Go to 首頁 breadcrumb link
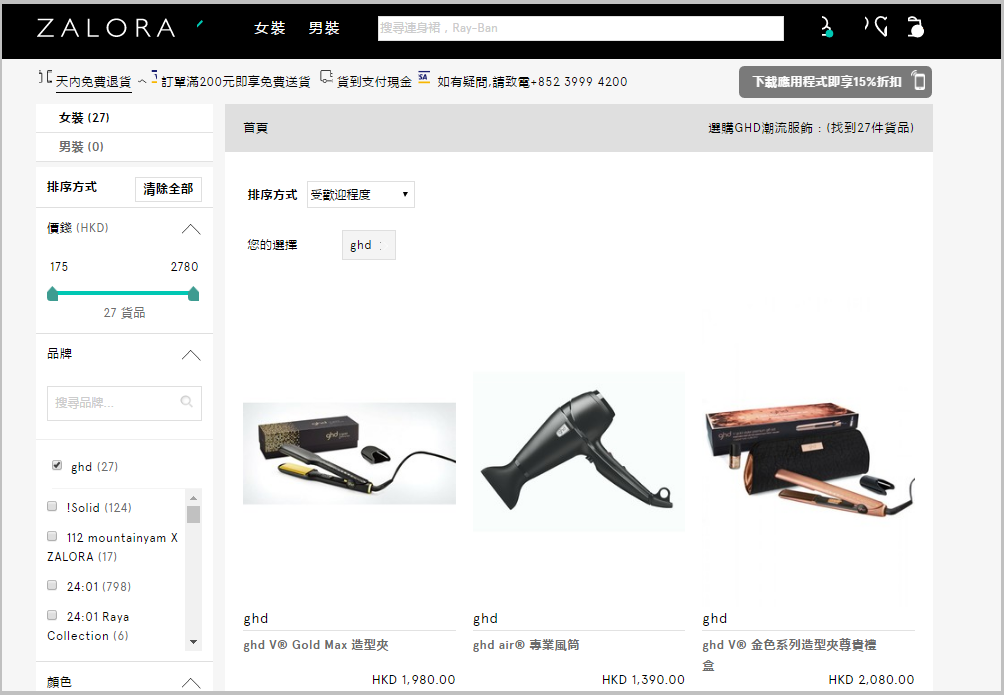The width and height of the screenshot is (1004, 695). [x=255, y=128]
